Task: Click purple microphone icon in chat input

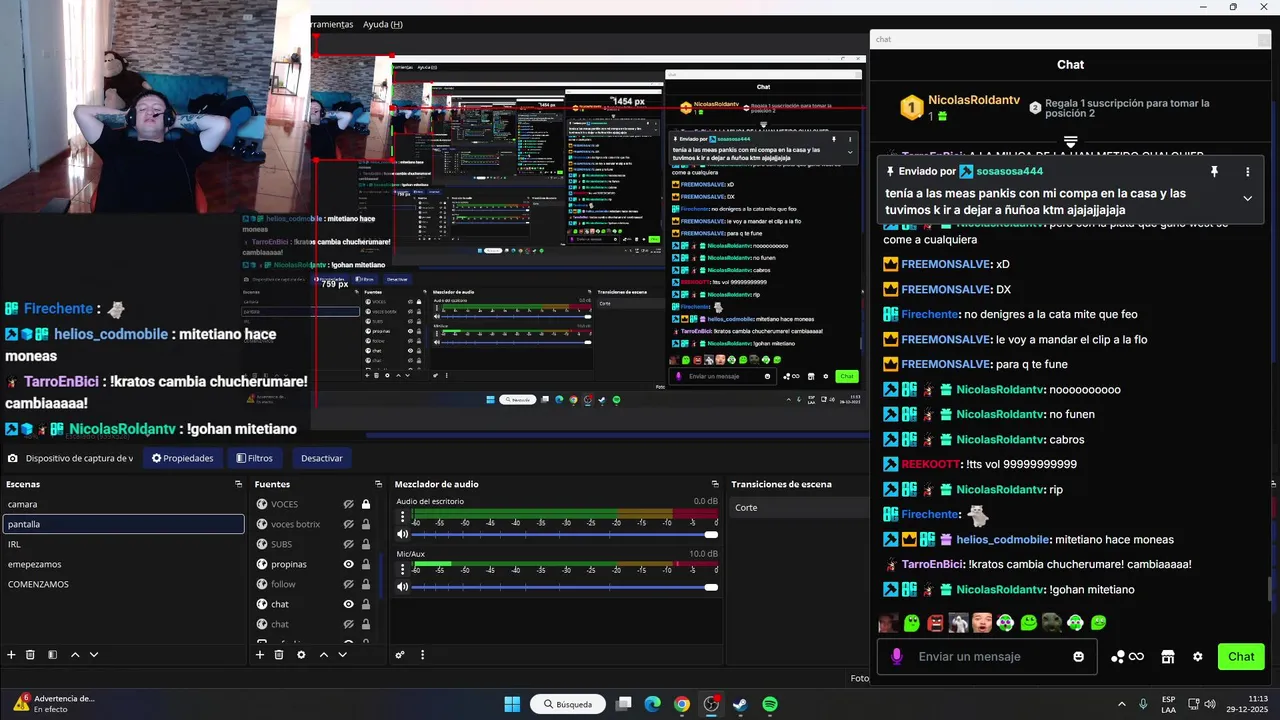Action: click(896, 656)
